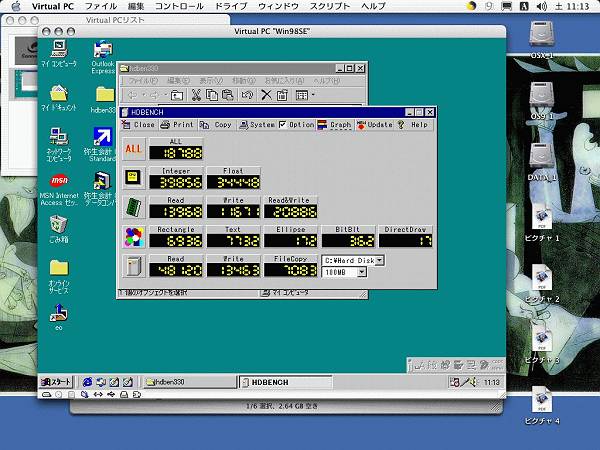Select MSN Internet Access desktop icon
Viewport: 600px width, 450px height.
59,190
